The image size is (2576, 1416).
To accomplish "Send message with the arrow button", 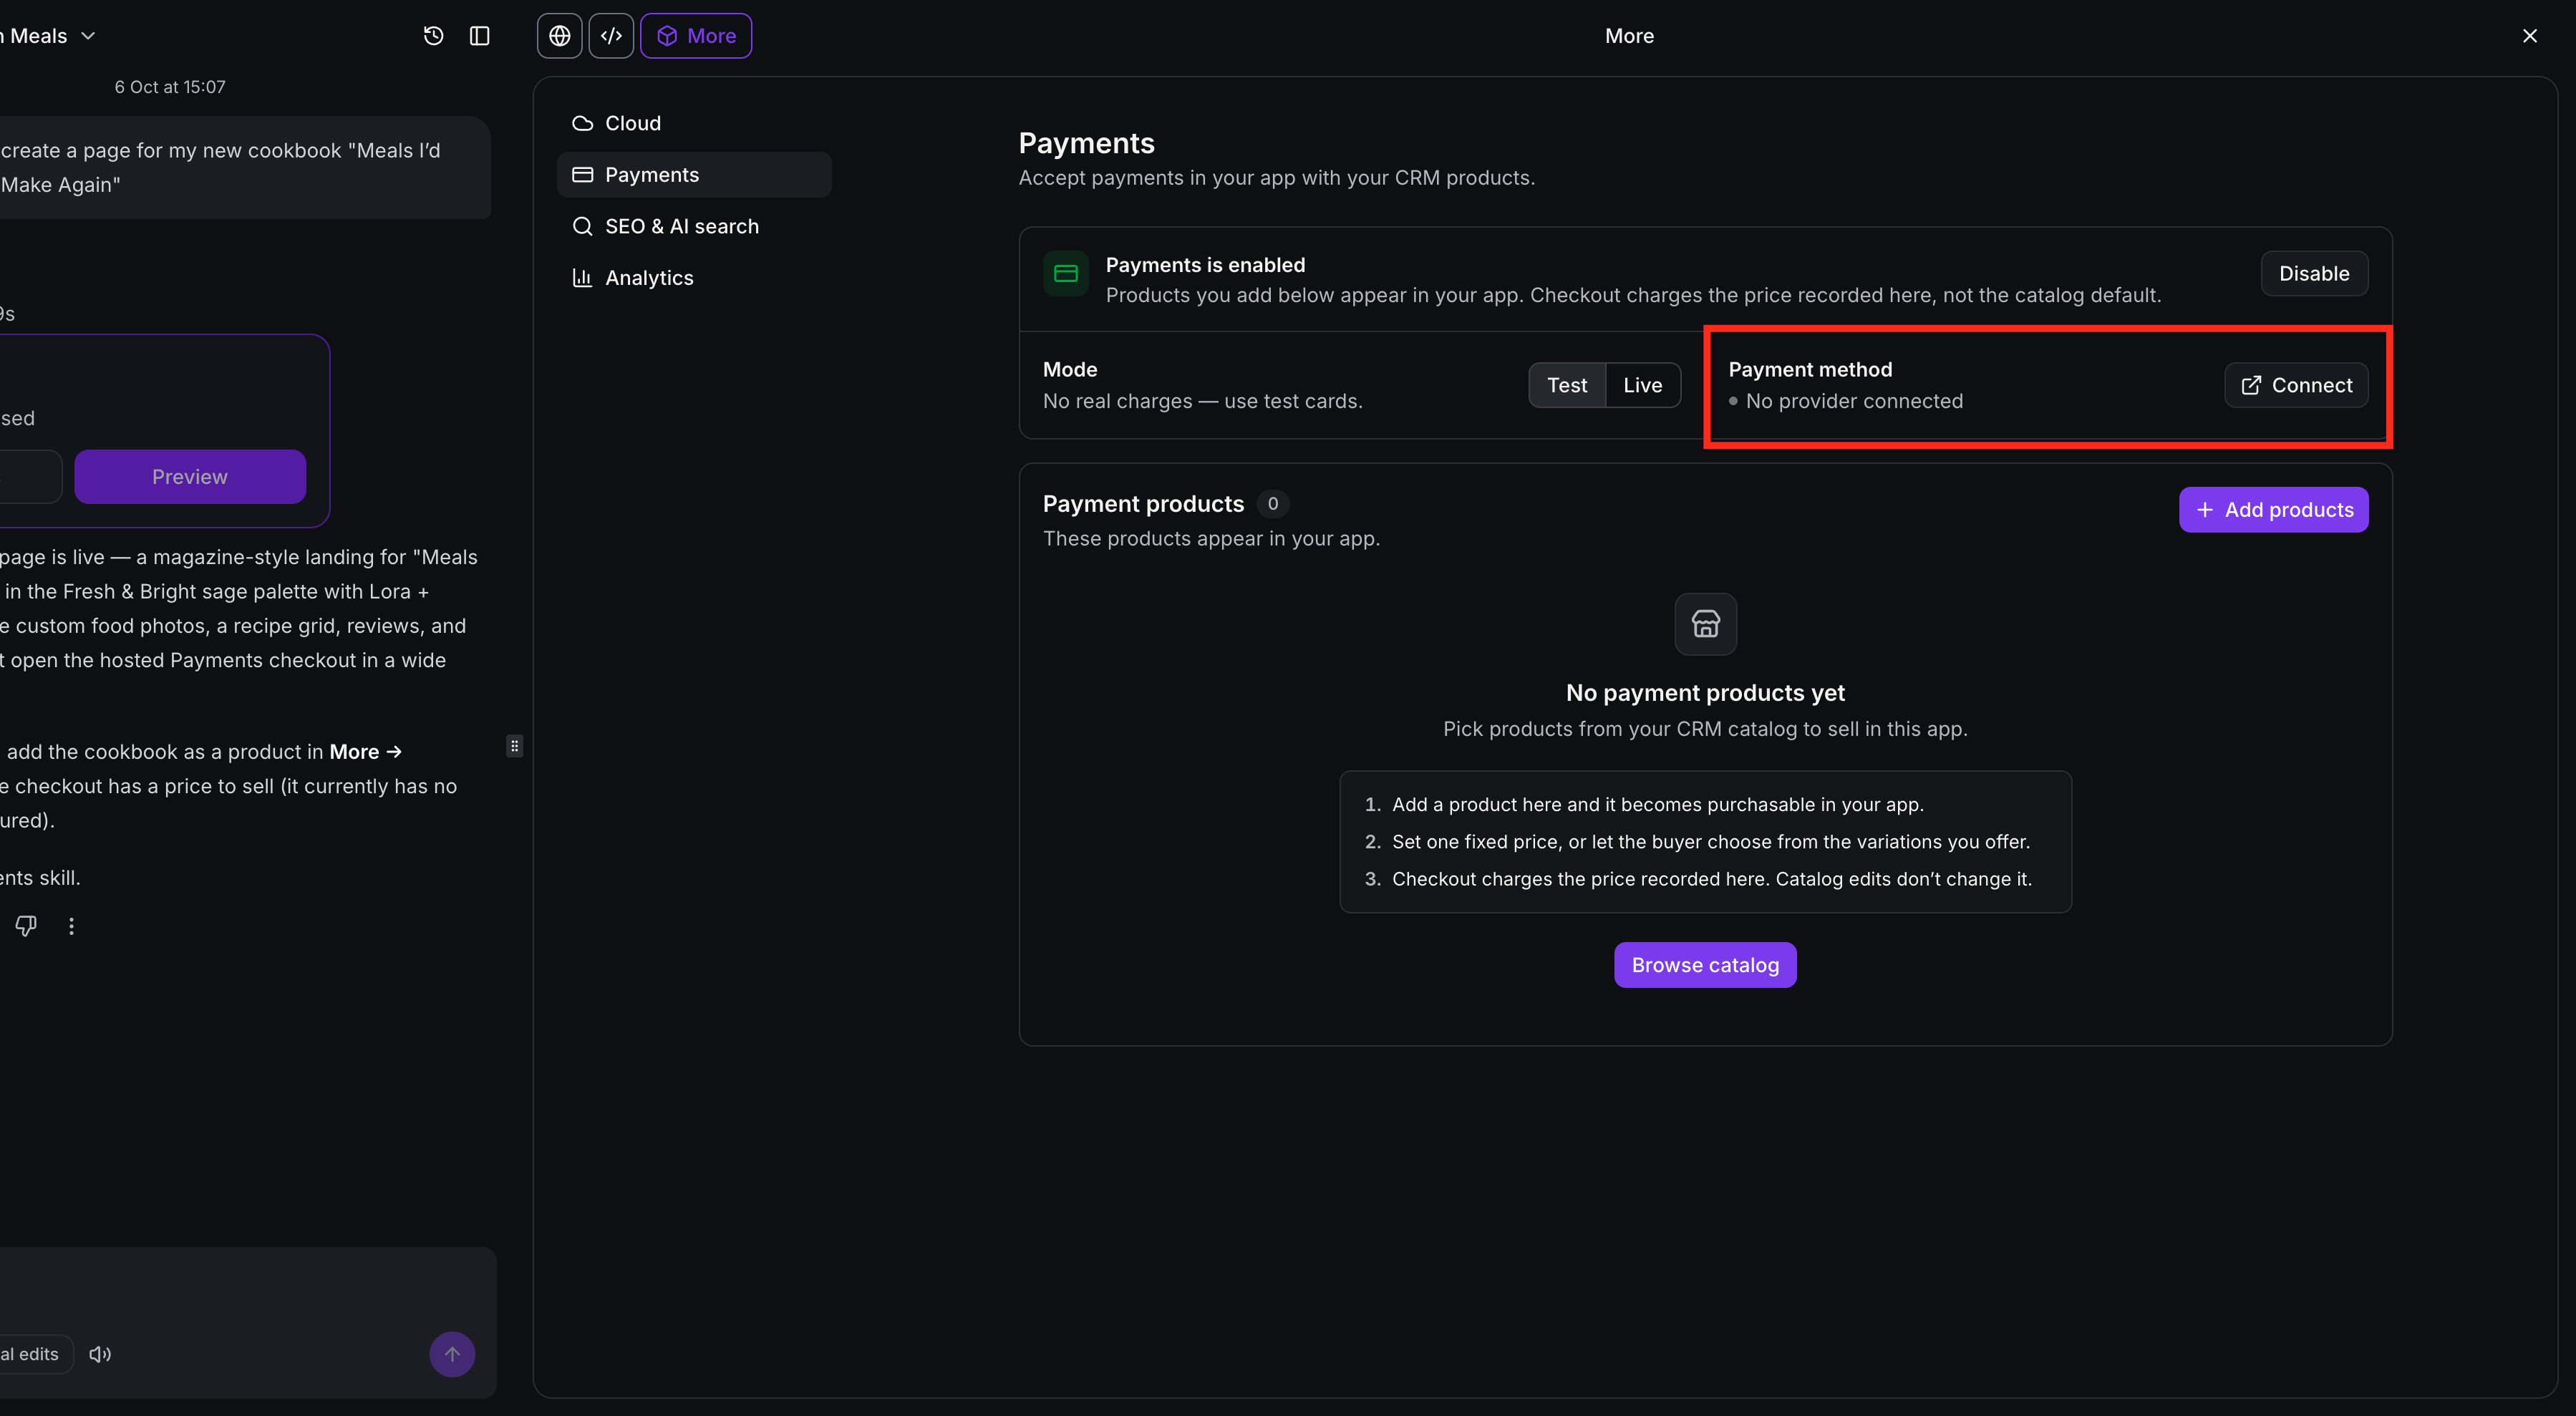I will (x=452, y=1354).
